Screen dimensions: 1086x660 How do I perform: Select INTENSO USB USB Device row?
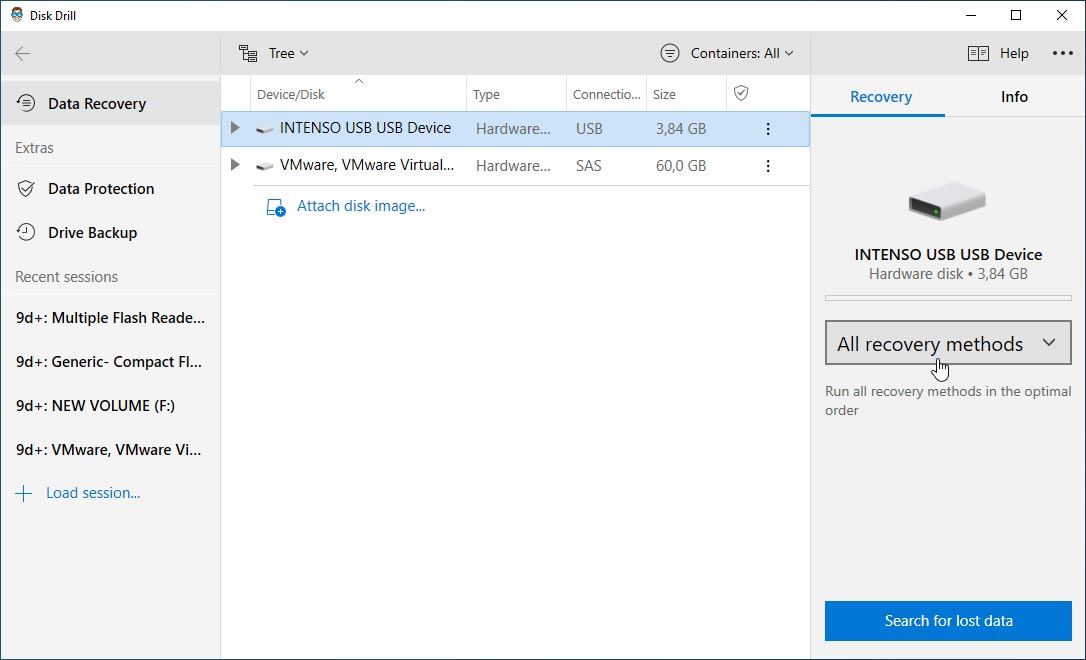[x=515, y=129]
